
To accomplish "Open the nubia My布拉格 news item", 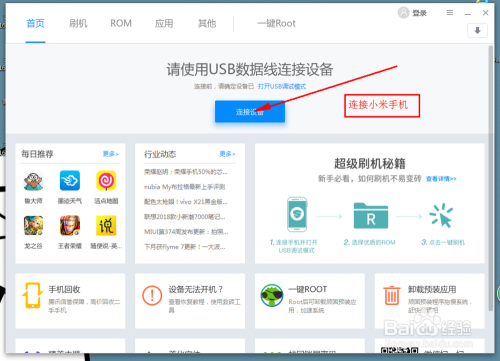I will [x=184, y=187].
